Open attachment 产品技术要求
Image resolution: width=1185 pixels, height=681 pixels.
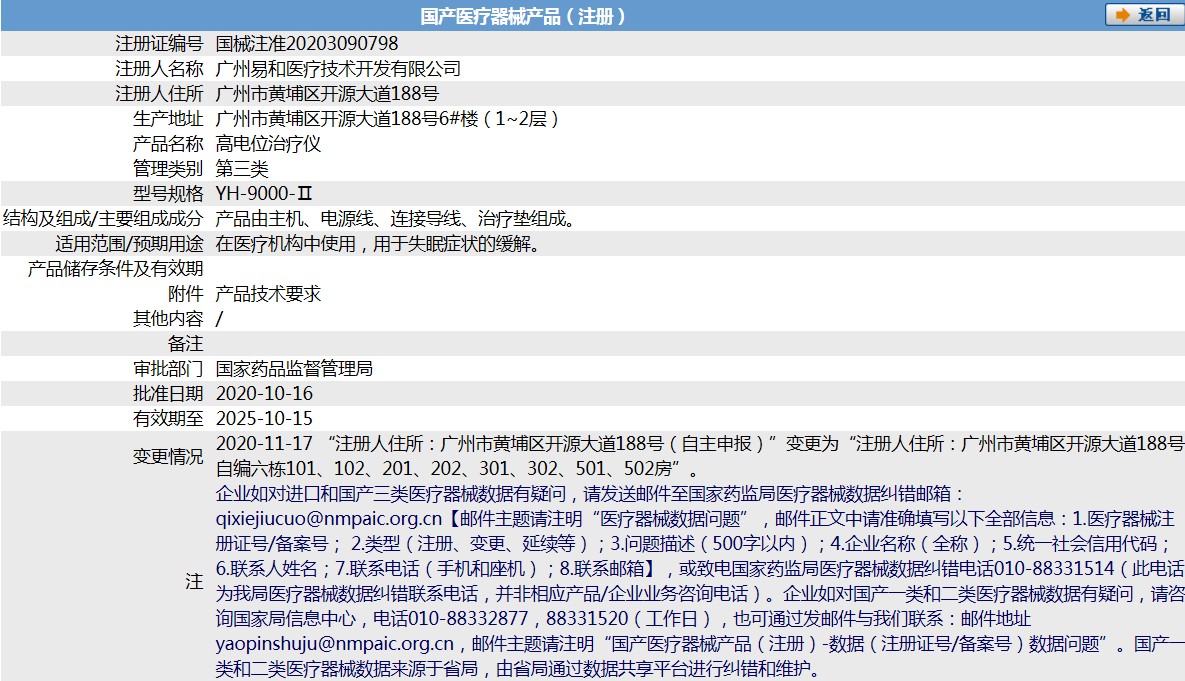pyautogui.click(x=268, y=293)
